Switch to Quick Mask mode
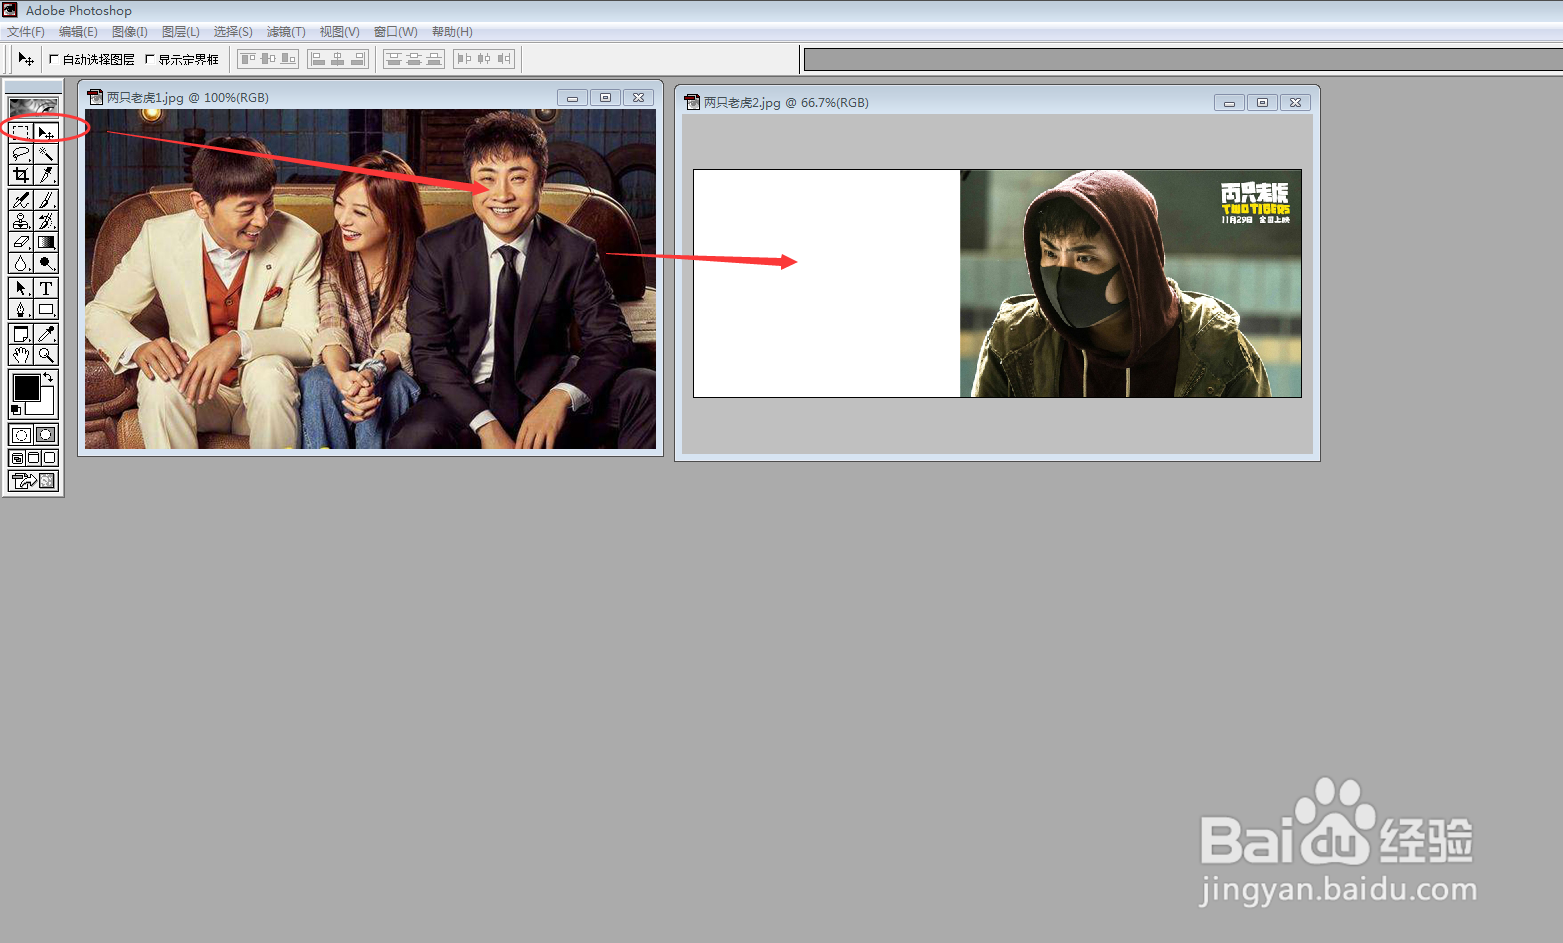The height and width of the screenshot is (943, 1563). [46, 435]
